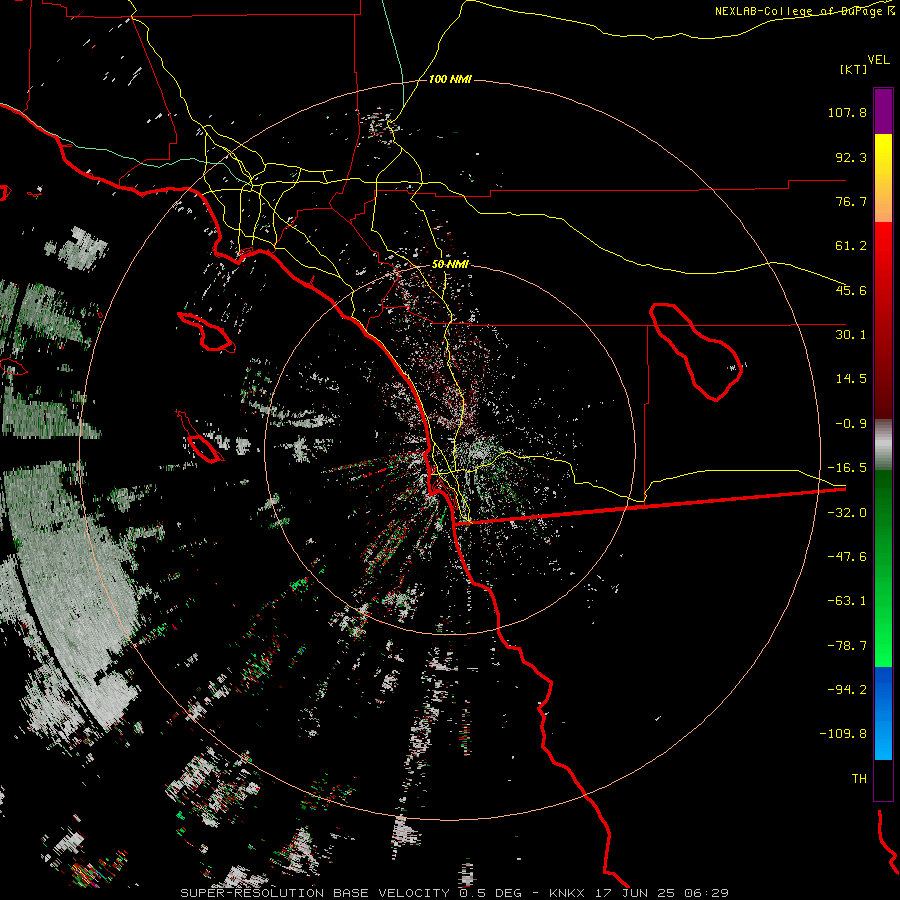This screenshot has width=900, height=900.
Task: Click the VEL legend title
Action: pos(878,59)
